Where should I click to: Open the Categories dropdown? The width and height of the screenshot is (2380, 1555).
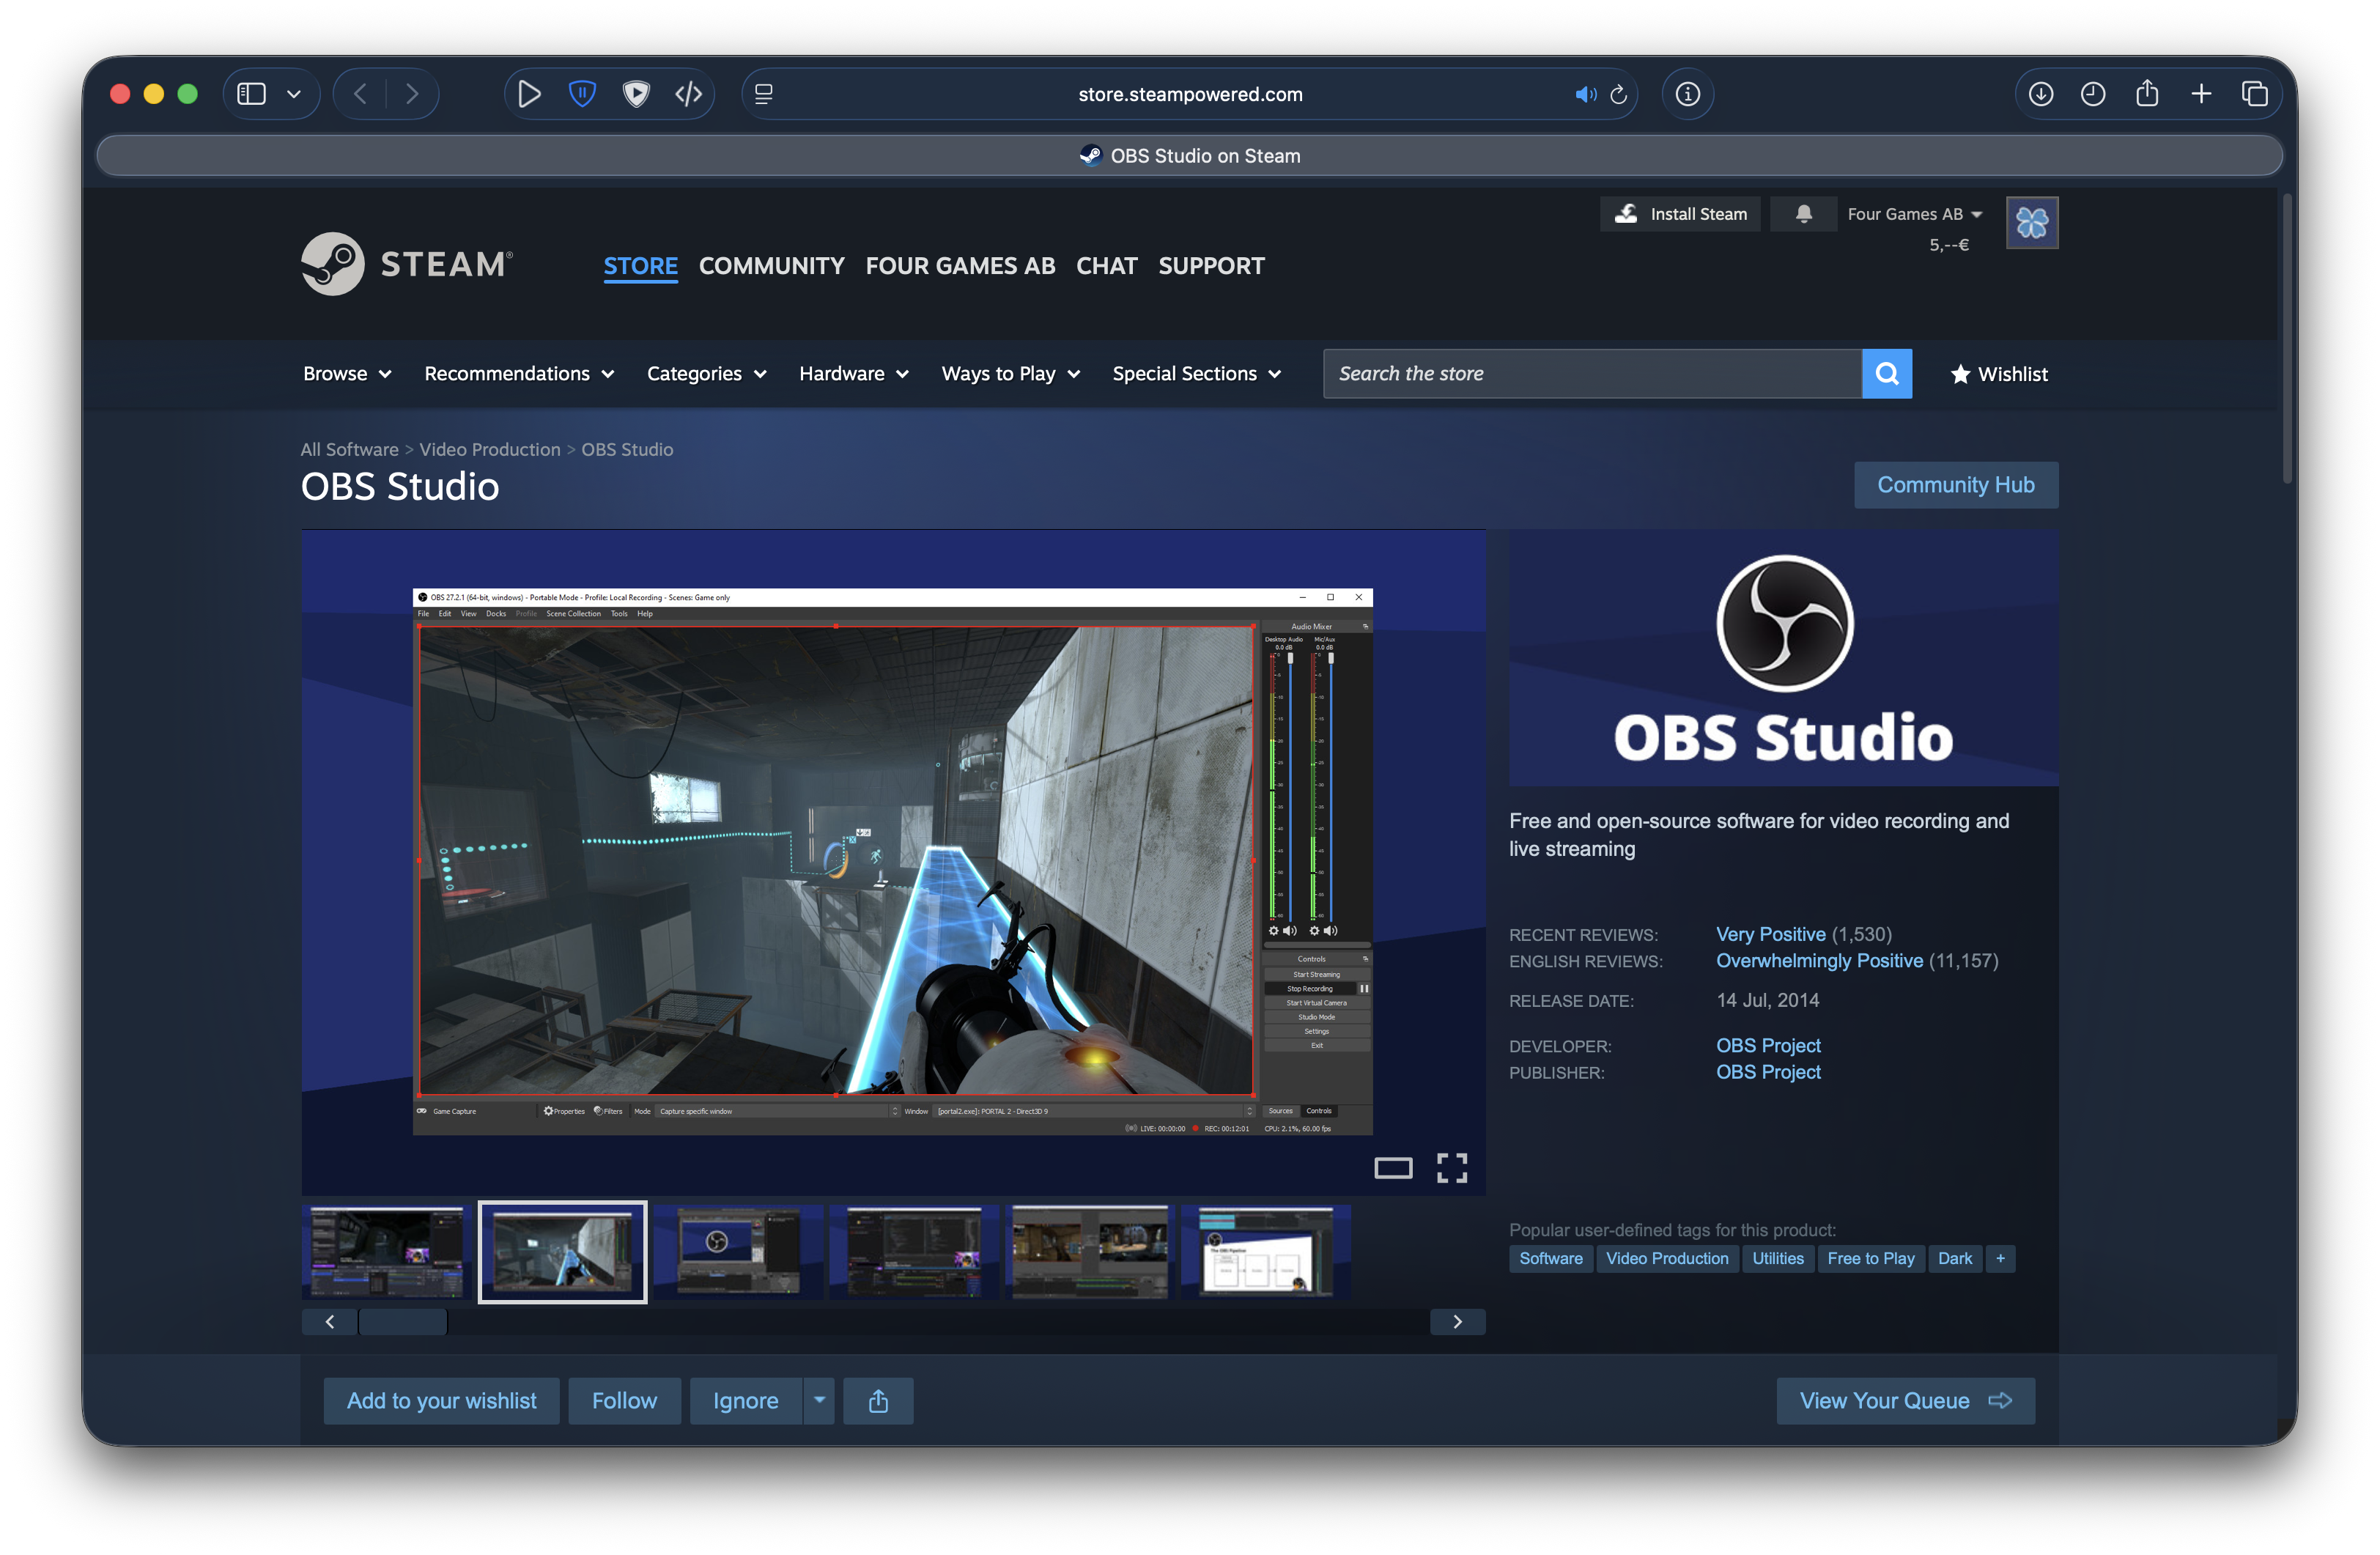click(707, 374)
